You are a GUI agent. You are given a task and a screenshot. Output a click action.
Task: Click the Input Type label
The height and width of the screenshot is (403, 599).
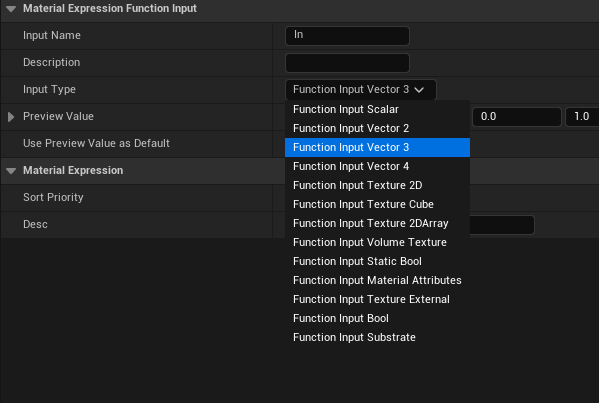coord(49,89)
